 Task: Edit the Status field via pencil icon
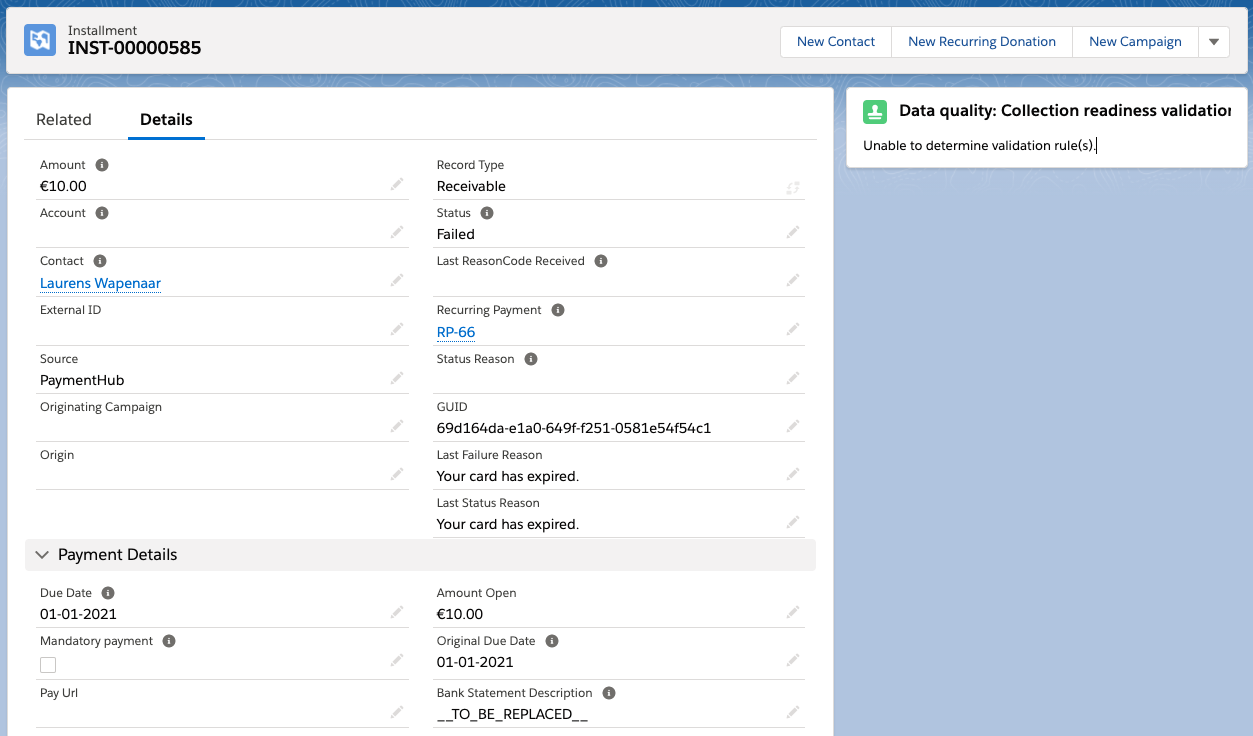pyautogui.click(x=793, y=232)
